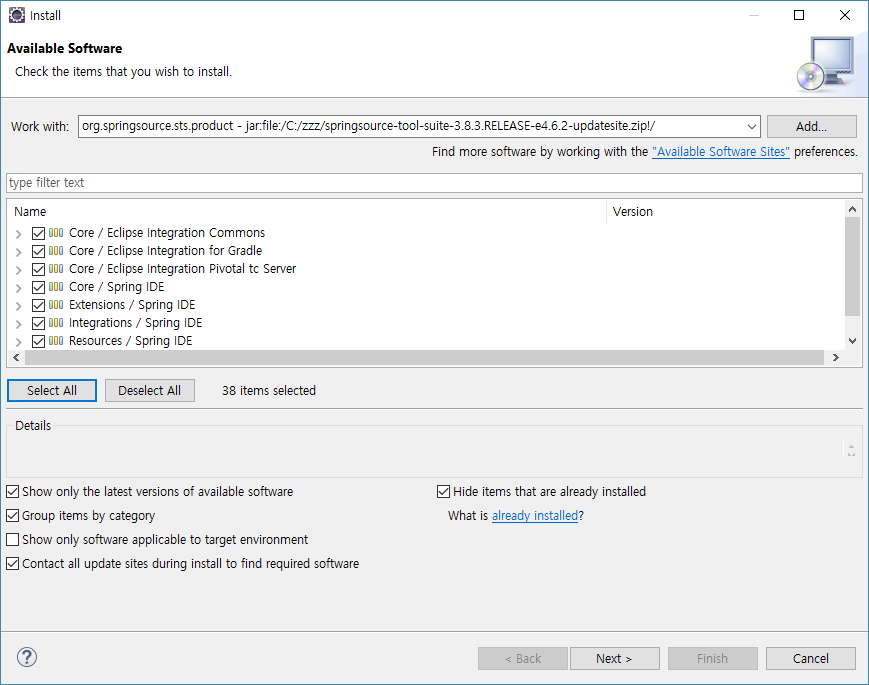
Task: Click the Cancel button
Action: point(811,658)
